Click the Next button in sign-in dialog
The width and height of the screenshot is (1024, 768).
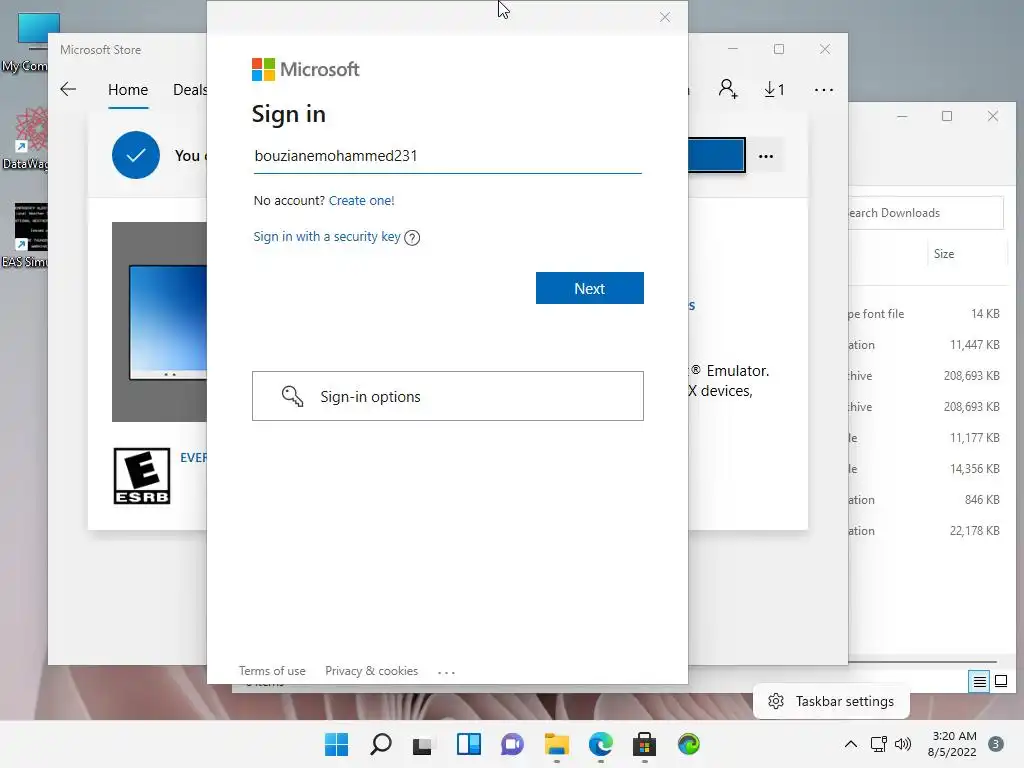point(589,288)
